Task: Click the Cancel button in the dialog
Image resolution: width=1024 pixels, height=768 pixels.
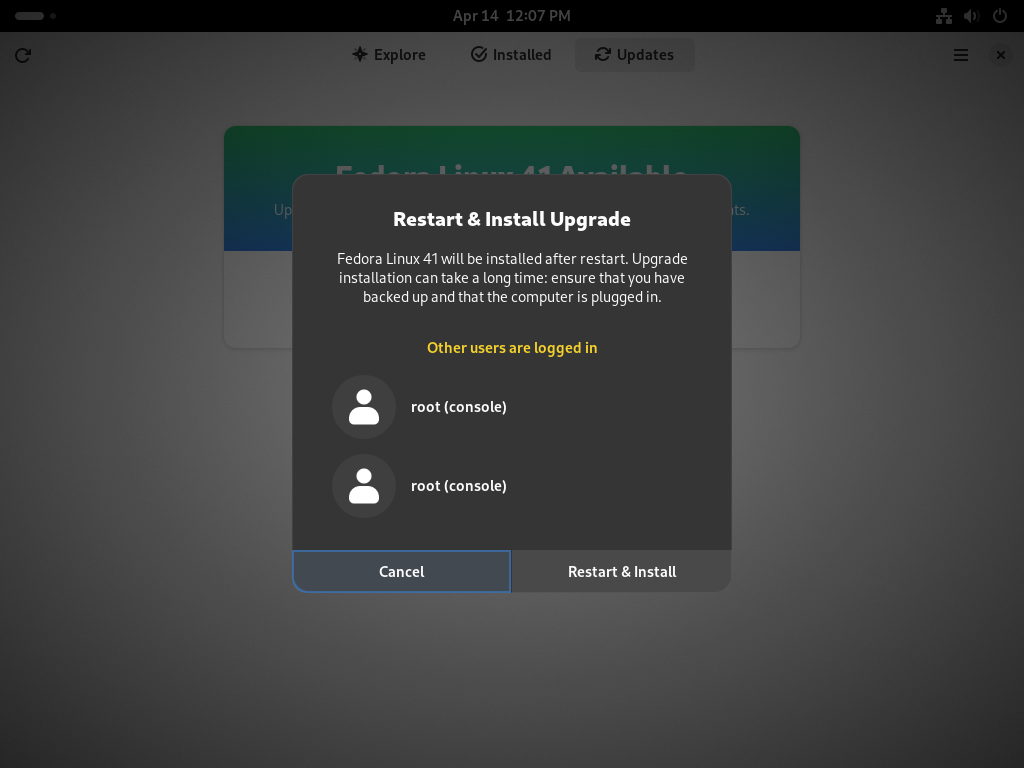Action: coord(402,571)
